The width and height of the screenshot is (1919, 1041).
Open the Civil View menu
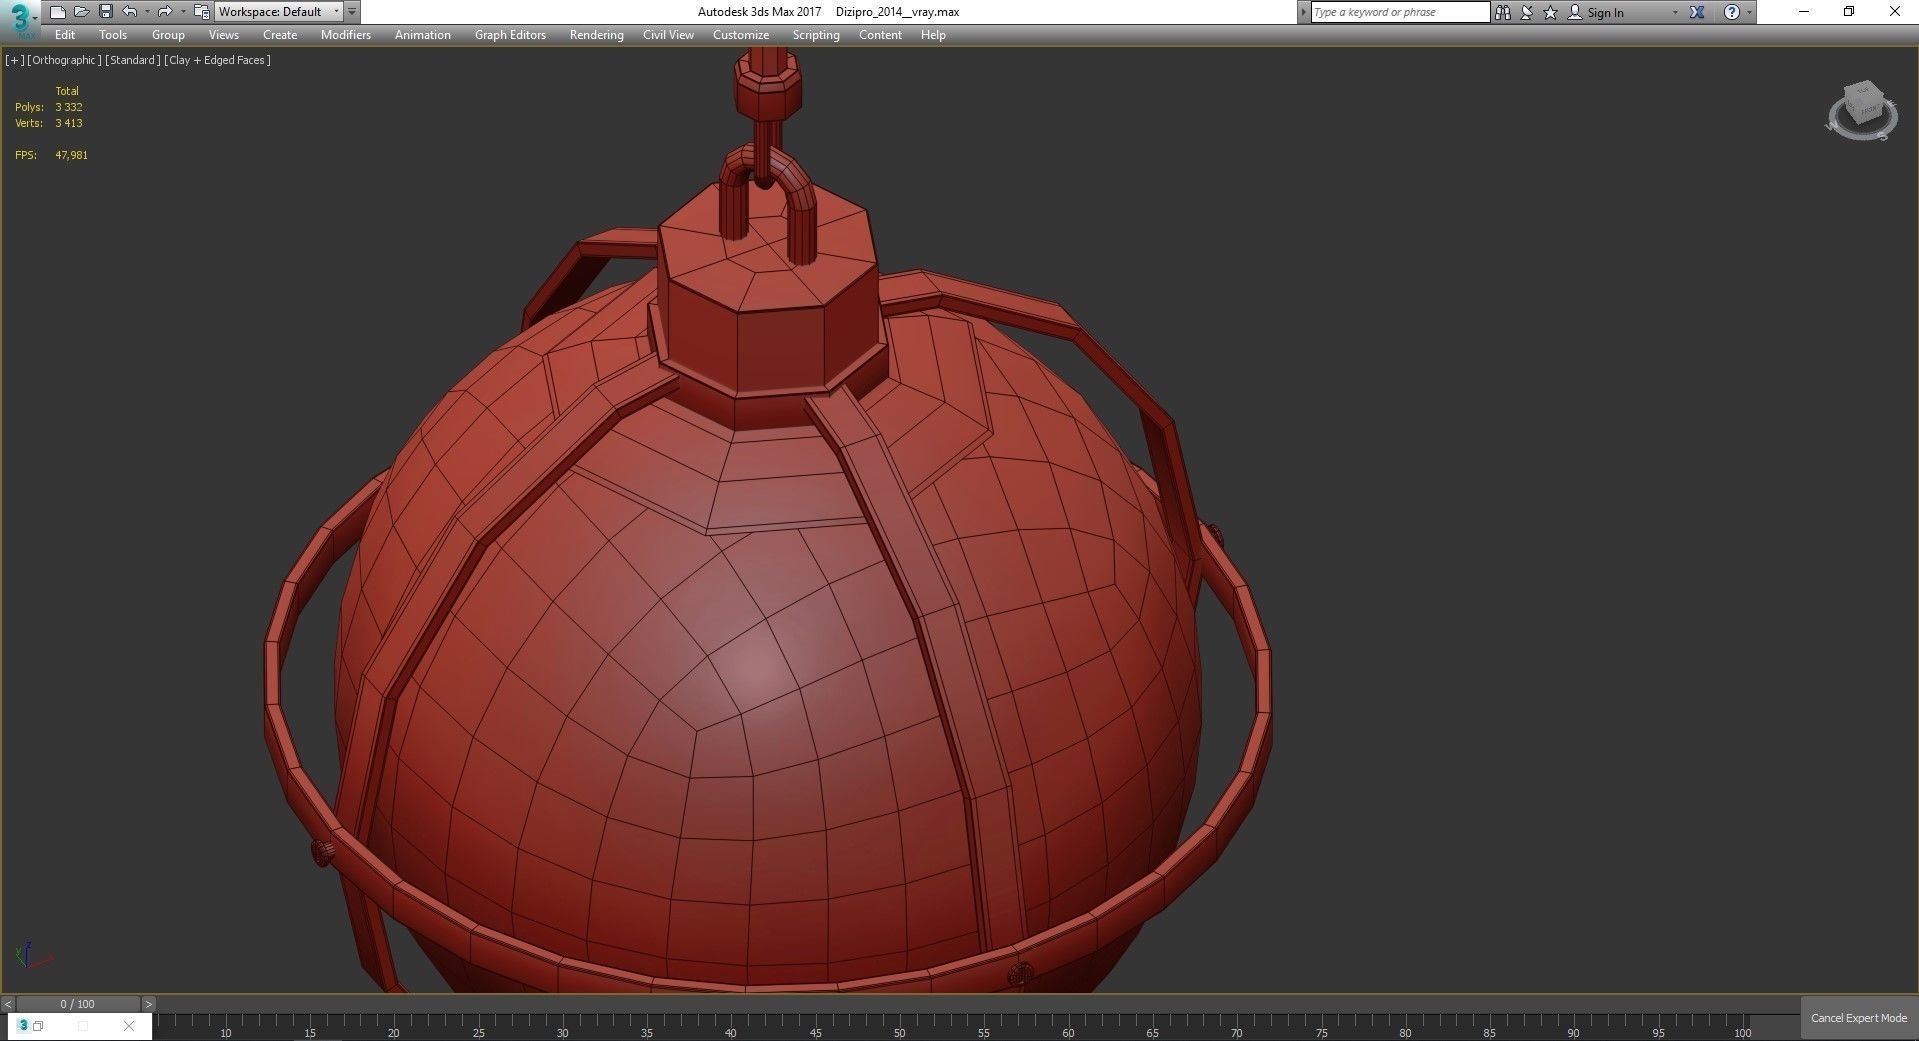(668, 35)
